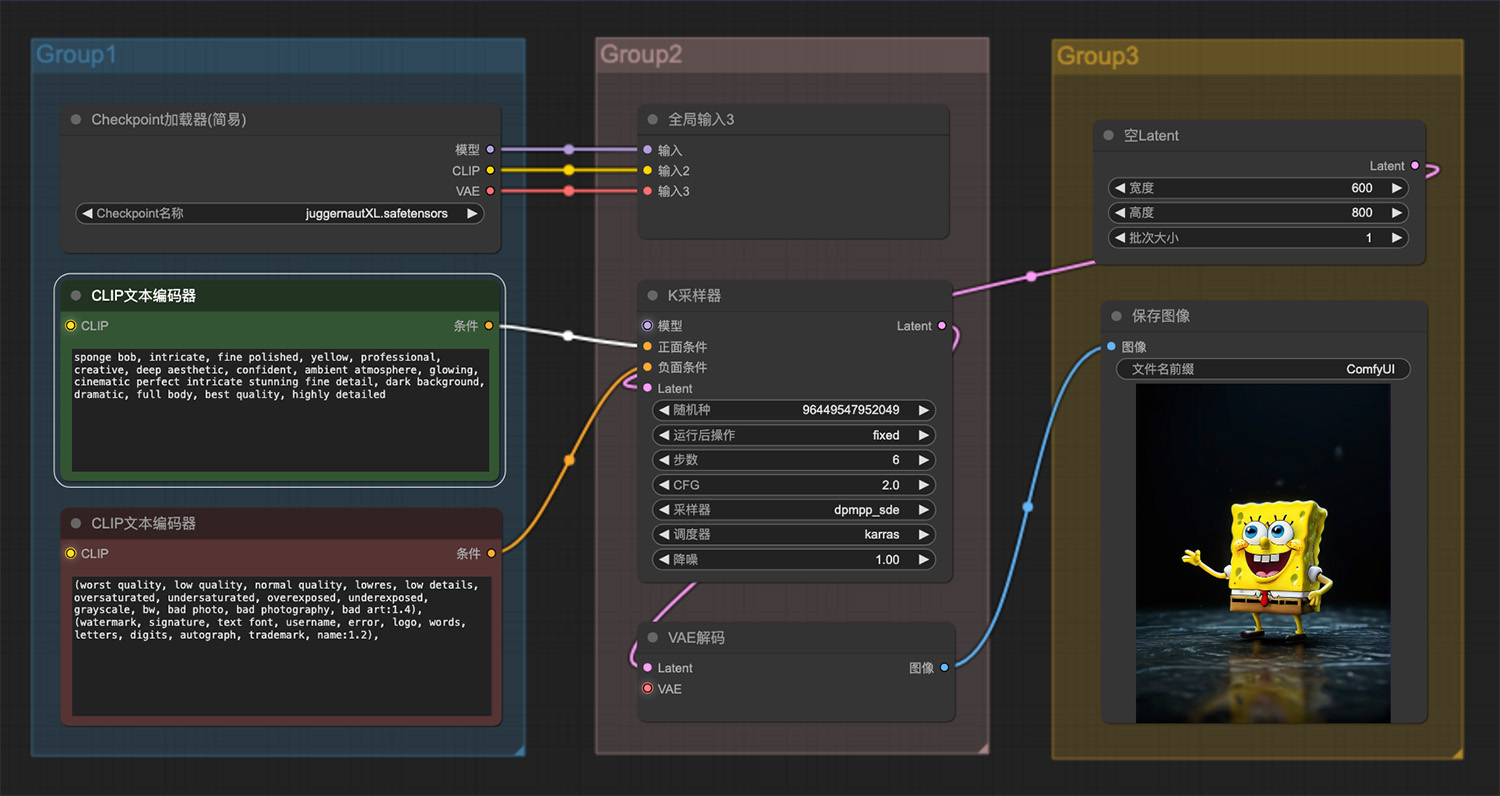The image size is (1500, 796).
Task: Click the generated SpongeBob image preview
Action: [1263, 553]
